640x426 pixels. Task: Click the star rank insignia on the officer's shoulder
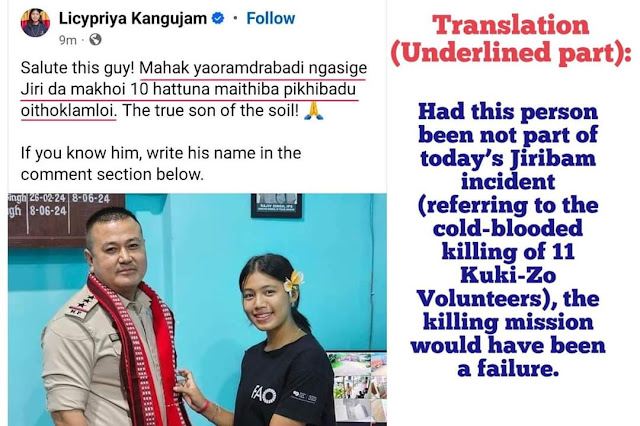point(80,305)
